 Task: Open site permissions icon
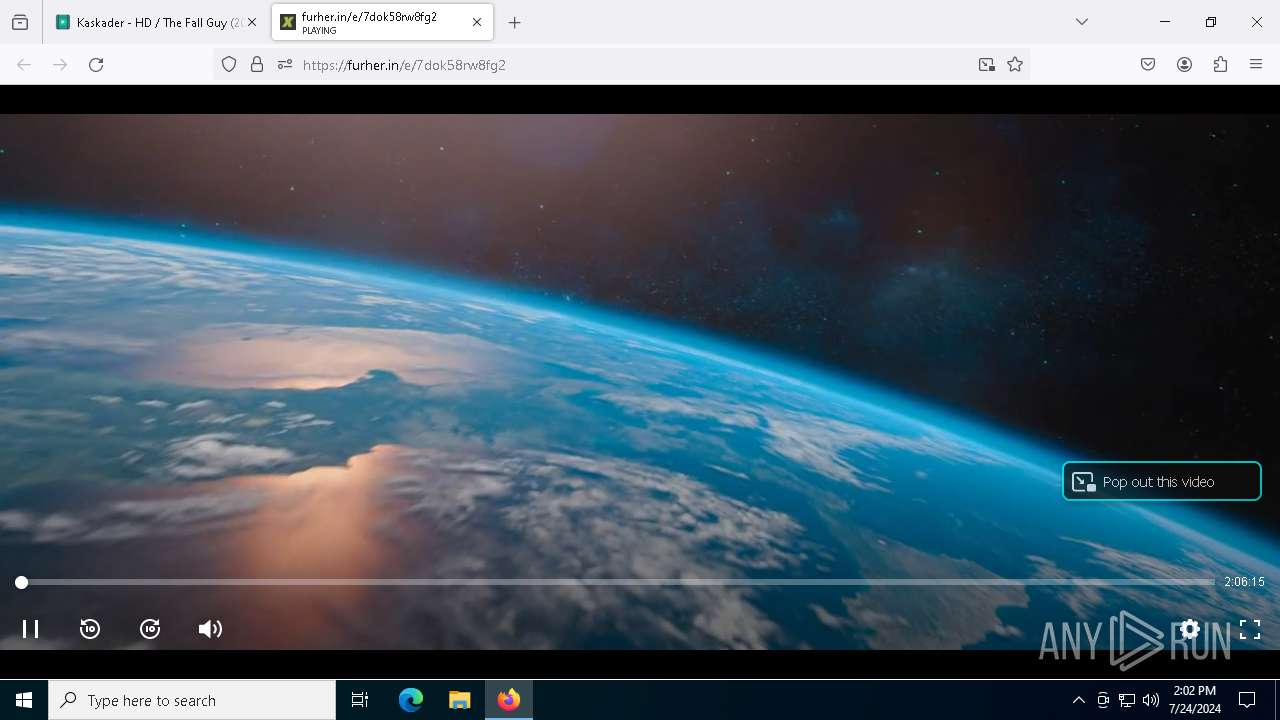point(285,65)
